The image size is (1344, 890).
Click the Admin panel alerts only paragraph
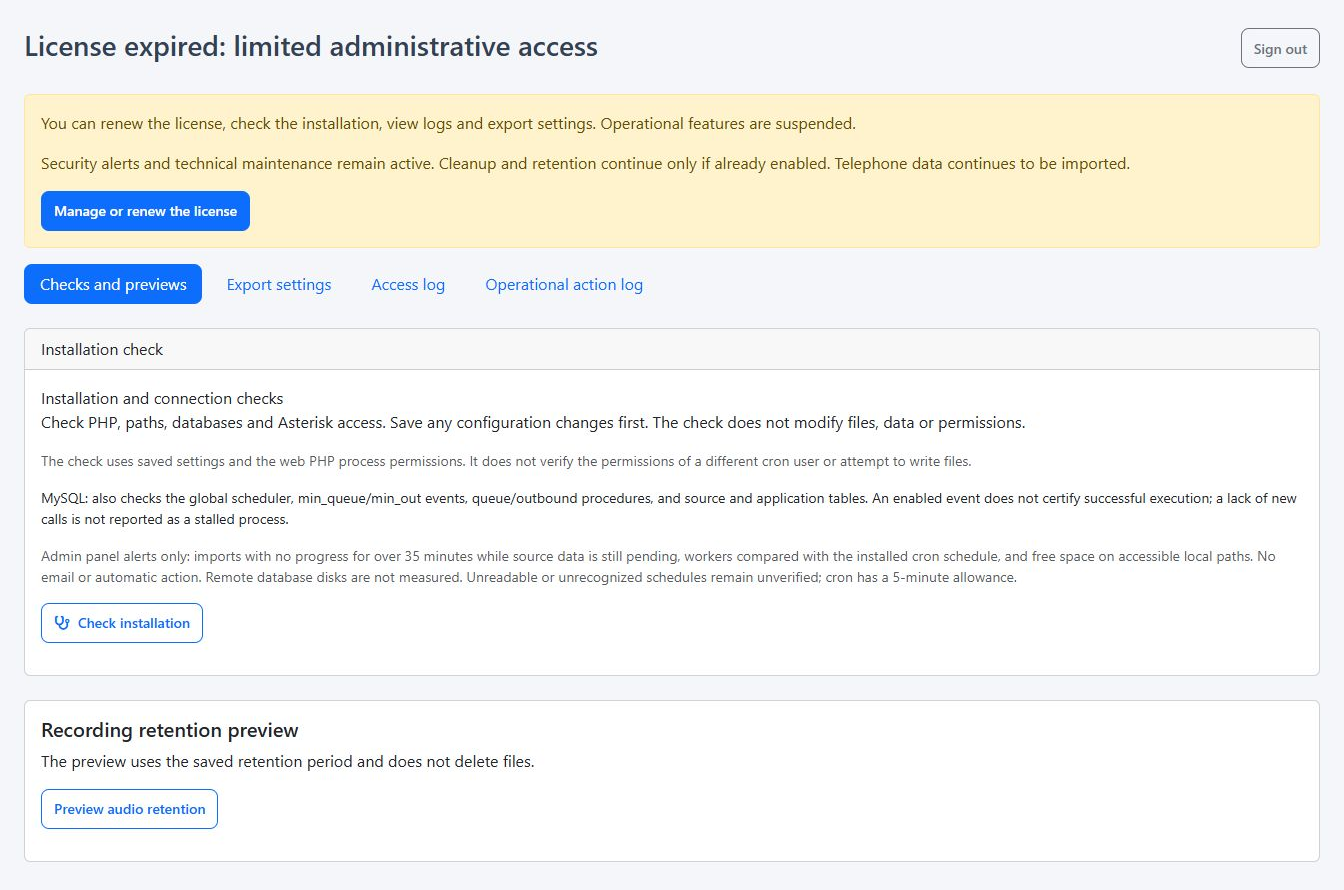tap(658, 567)
